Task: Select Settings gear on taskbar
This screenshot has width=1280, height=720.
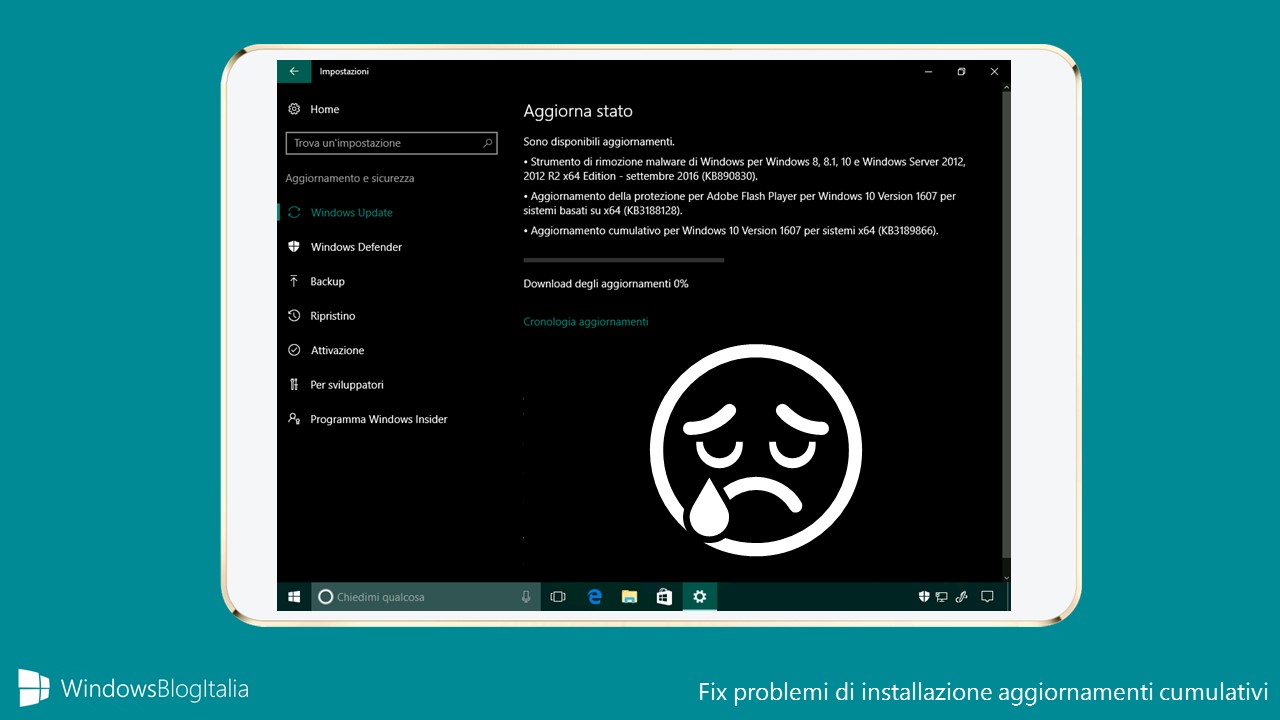Action: click(x=699, y=597)
